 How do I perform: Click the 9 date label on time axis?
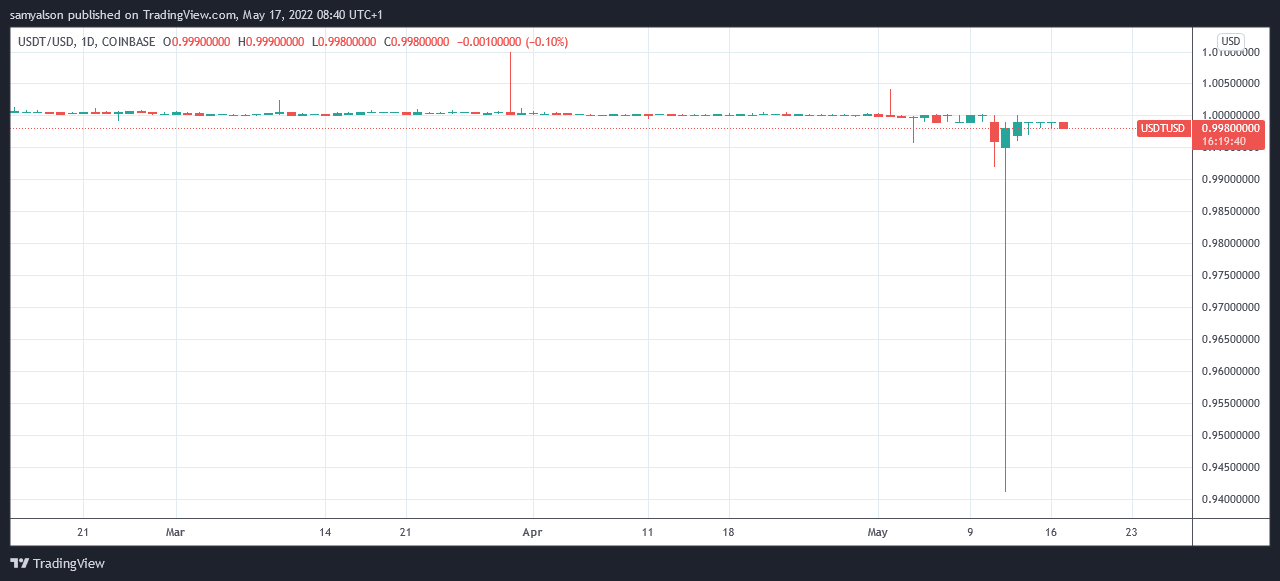(970, 533)
